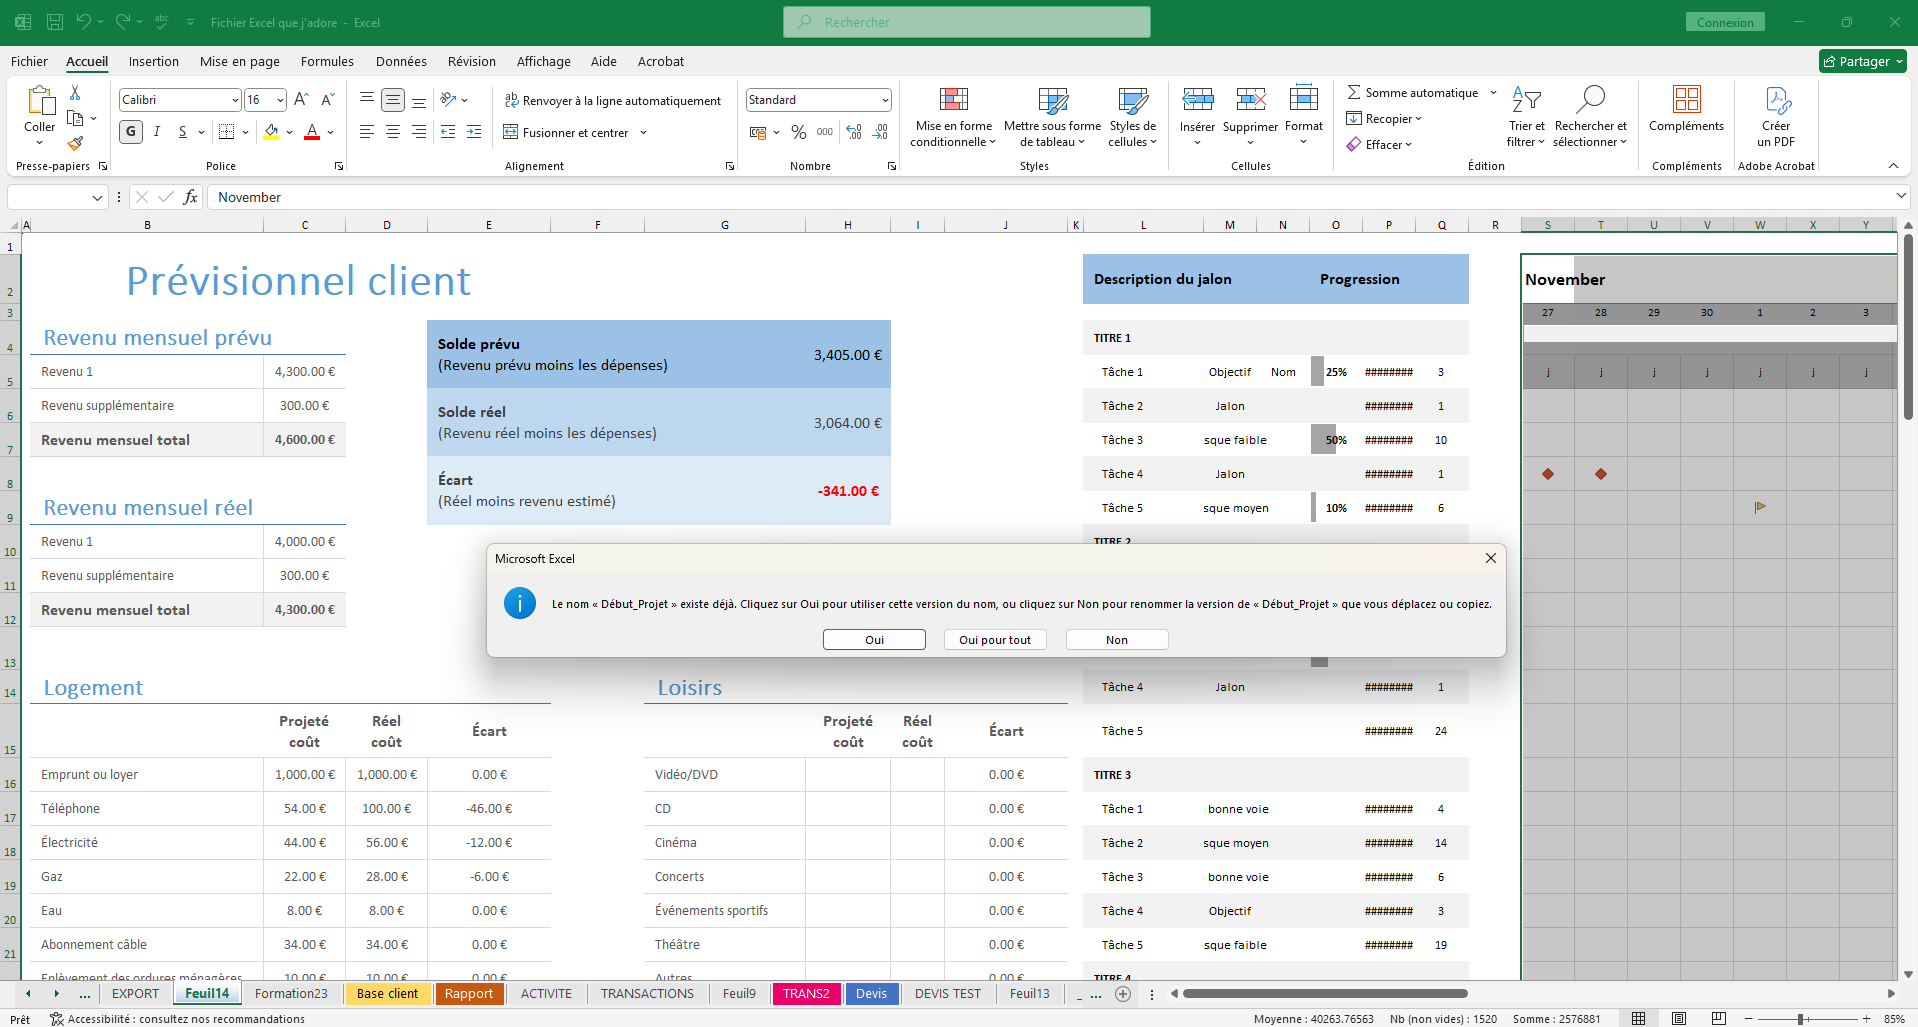Toggle underline formatting
Image resolution: width=1918 pixels, height=1027 pixels.
pyautogui.click(x=180, y=131)
